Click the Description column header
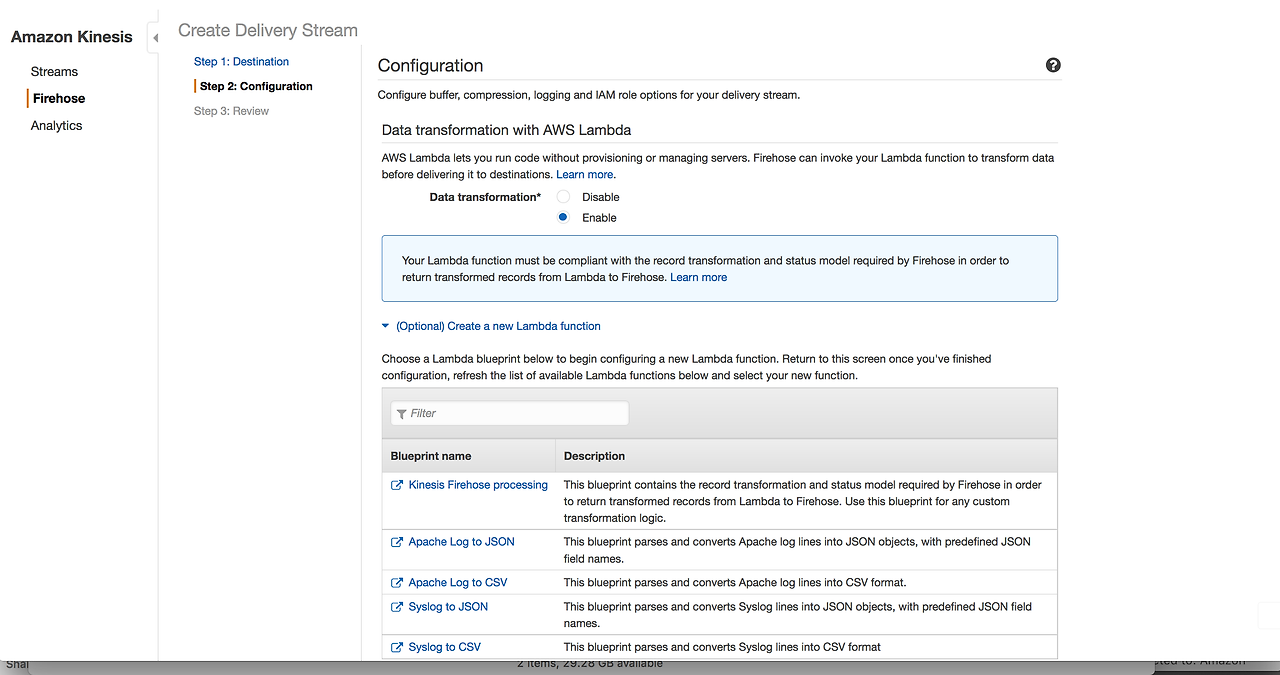The image size is (1280, 675). (x=594, y=456)
